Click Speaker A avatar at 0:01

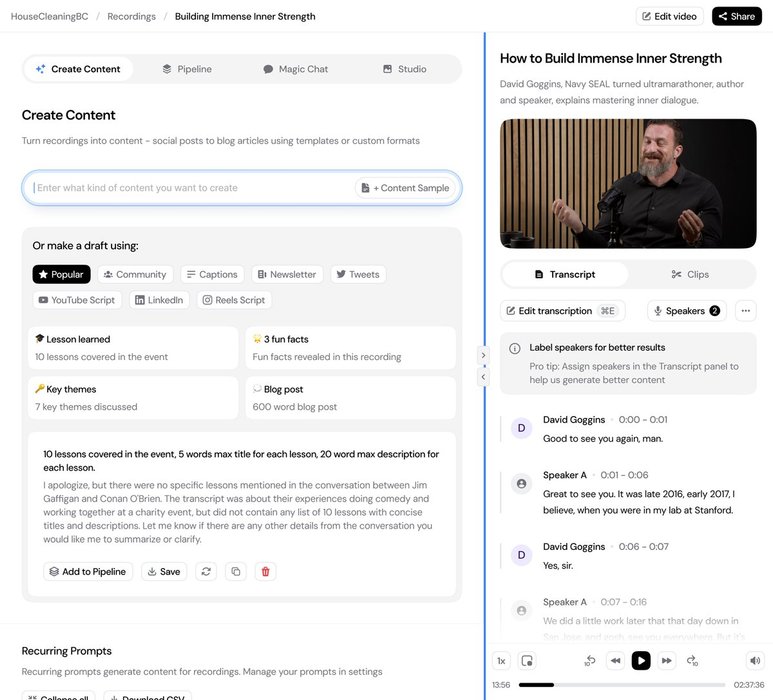tap(521, 484)
